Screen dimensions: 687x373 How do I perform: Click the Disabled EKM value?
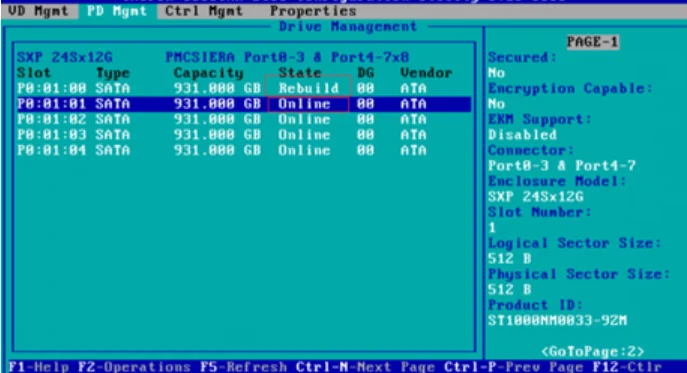point(522,135)
